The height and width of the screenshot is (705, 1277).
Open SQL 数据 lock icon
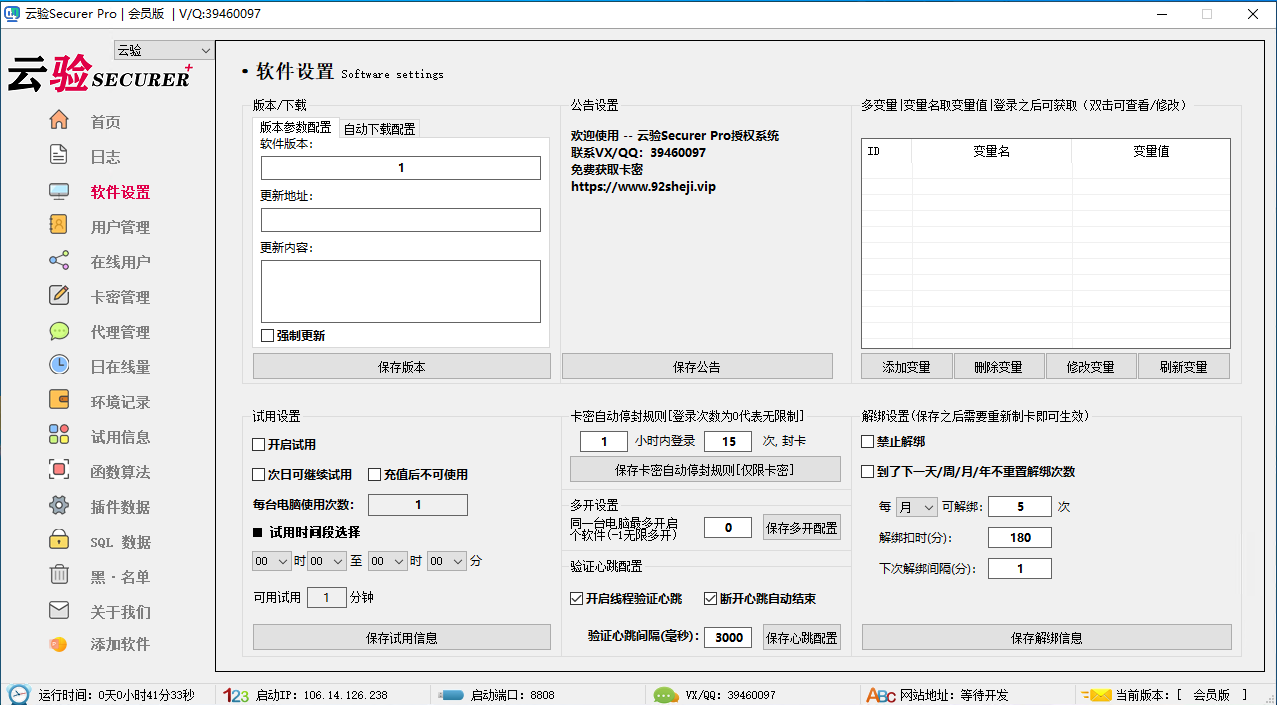(59, 541)
